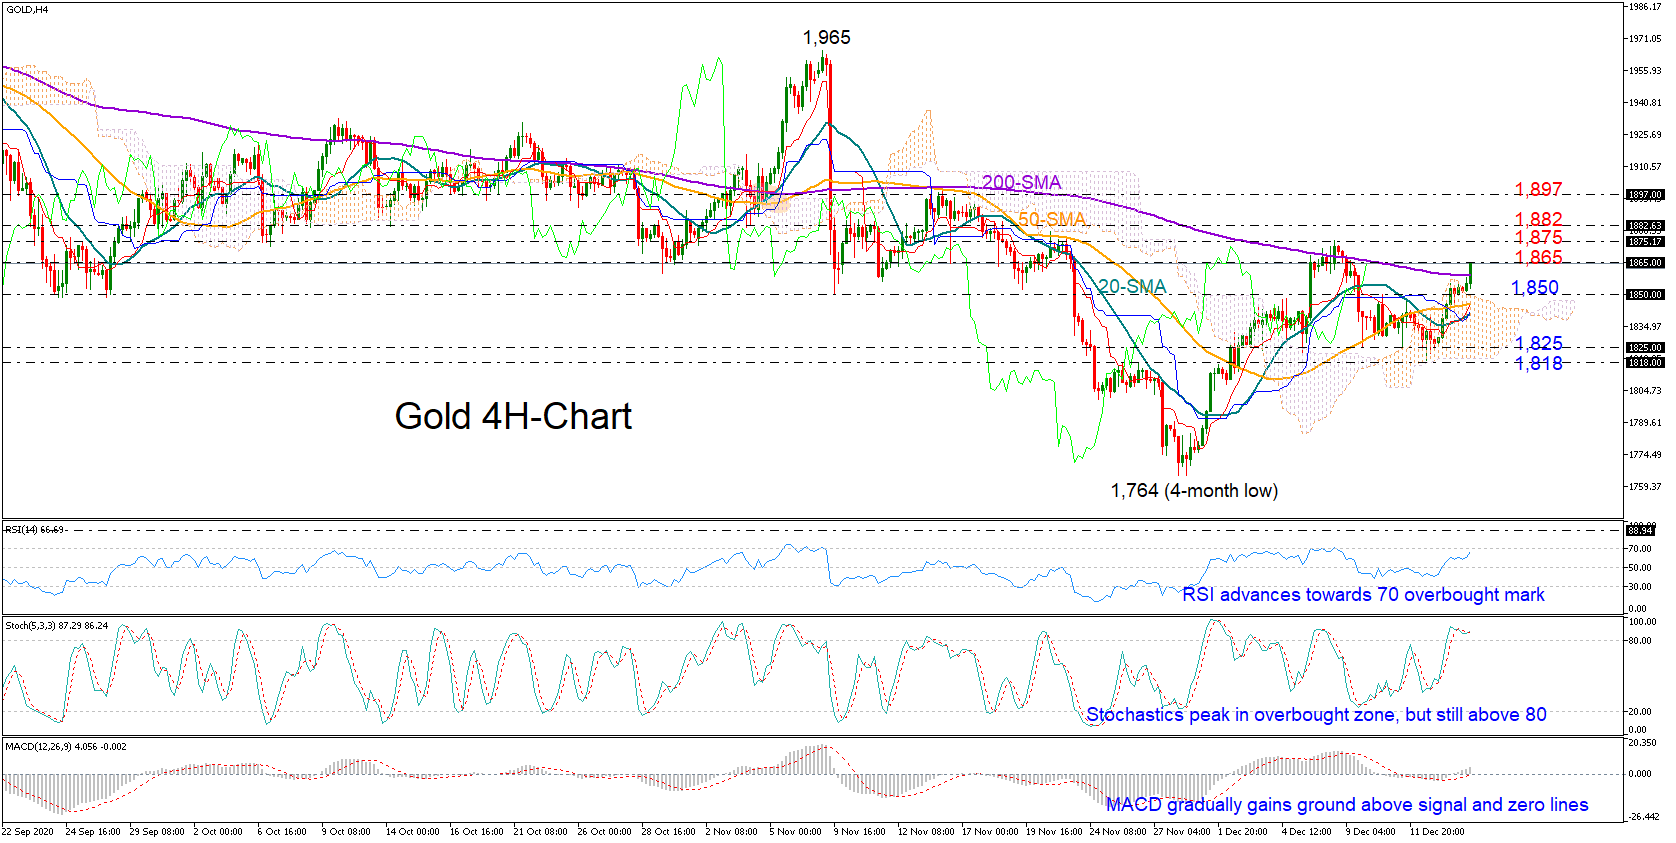Click 1986.17 on the price axis
The width and height of the screenshot is (1676, 843).
[1645, 7]
